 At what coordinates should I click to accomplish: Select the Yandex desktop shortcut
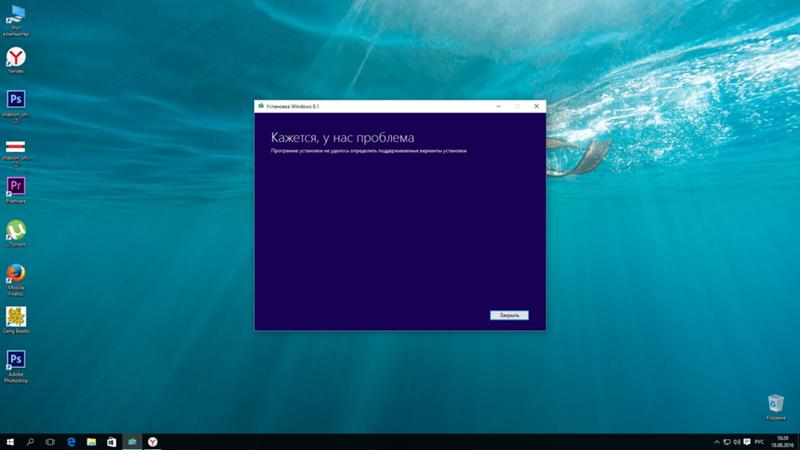point(16,60)
